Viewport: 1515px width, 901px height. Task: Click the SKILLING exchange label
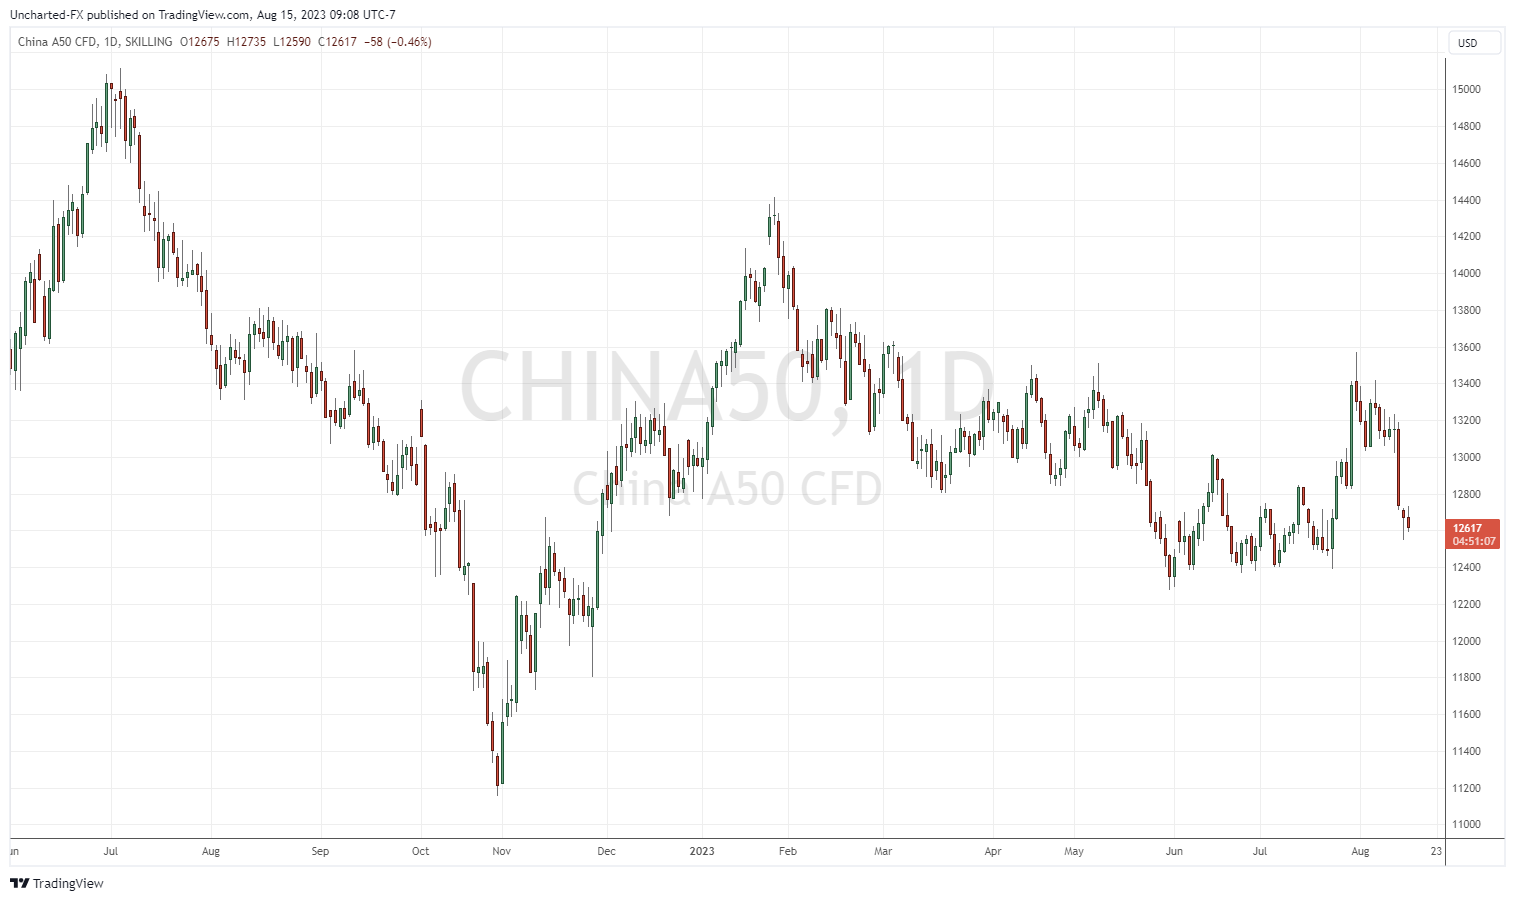[148, 42]
